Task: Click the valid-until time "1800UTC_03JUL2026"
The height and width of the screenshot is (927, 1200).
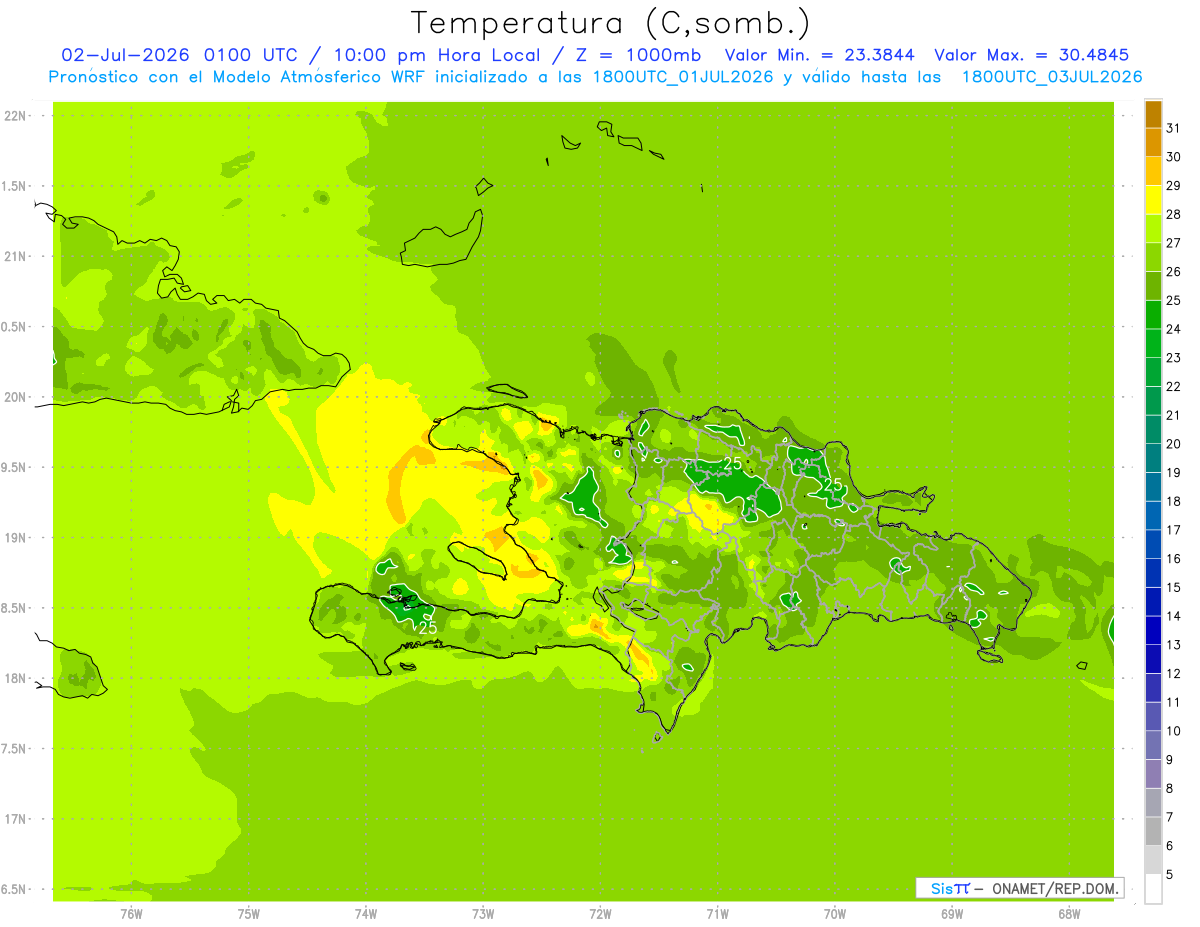Action: click(x=1052, y=77)
